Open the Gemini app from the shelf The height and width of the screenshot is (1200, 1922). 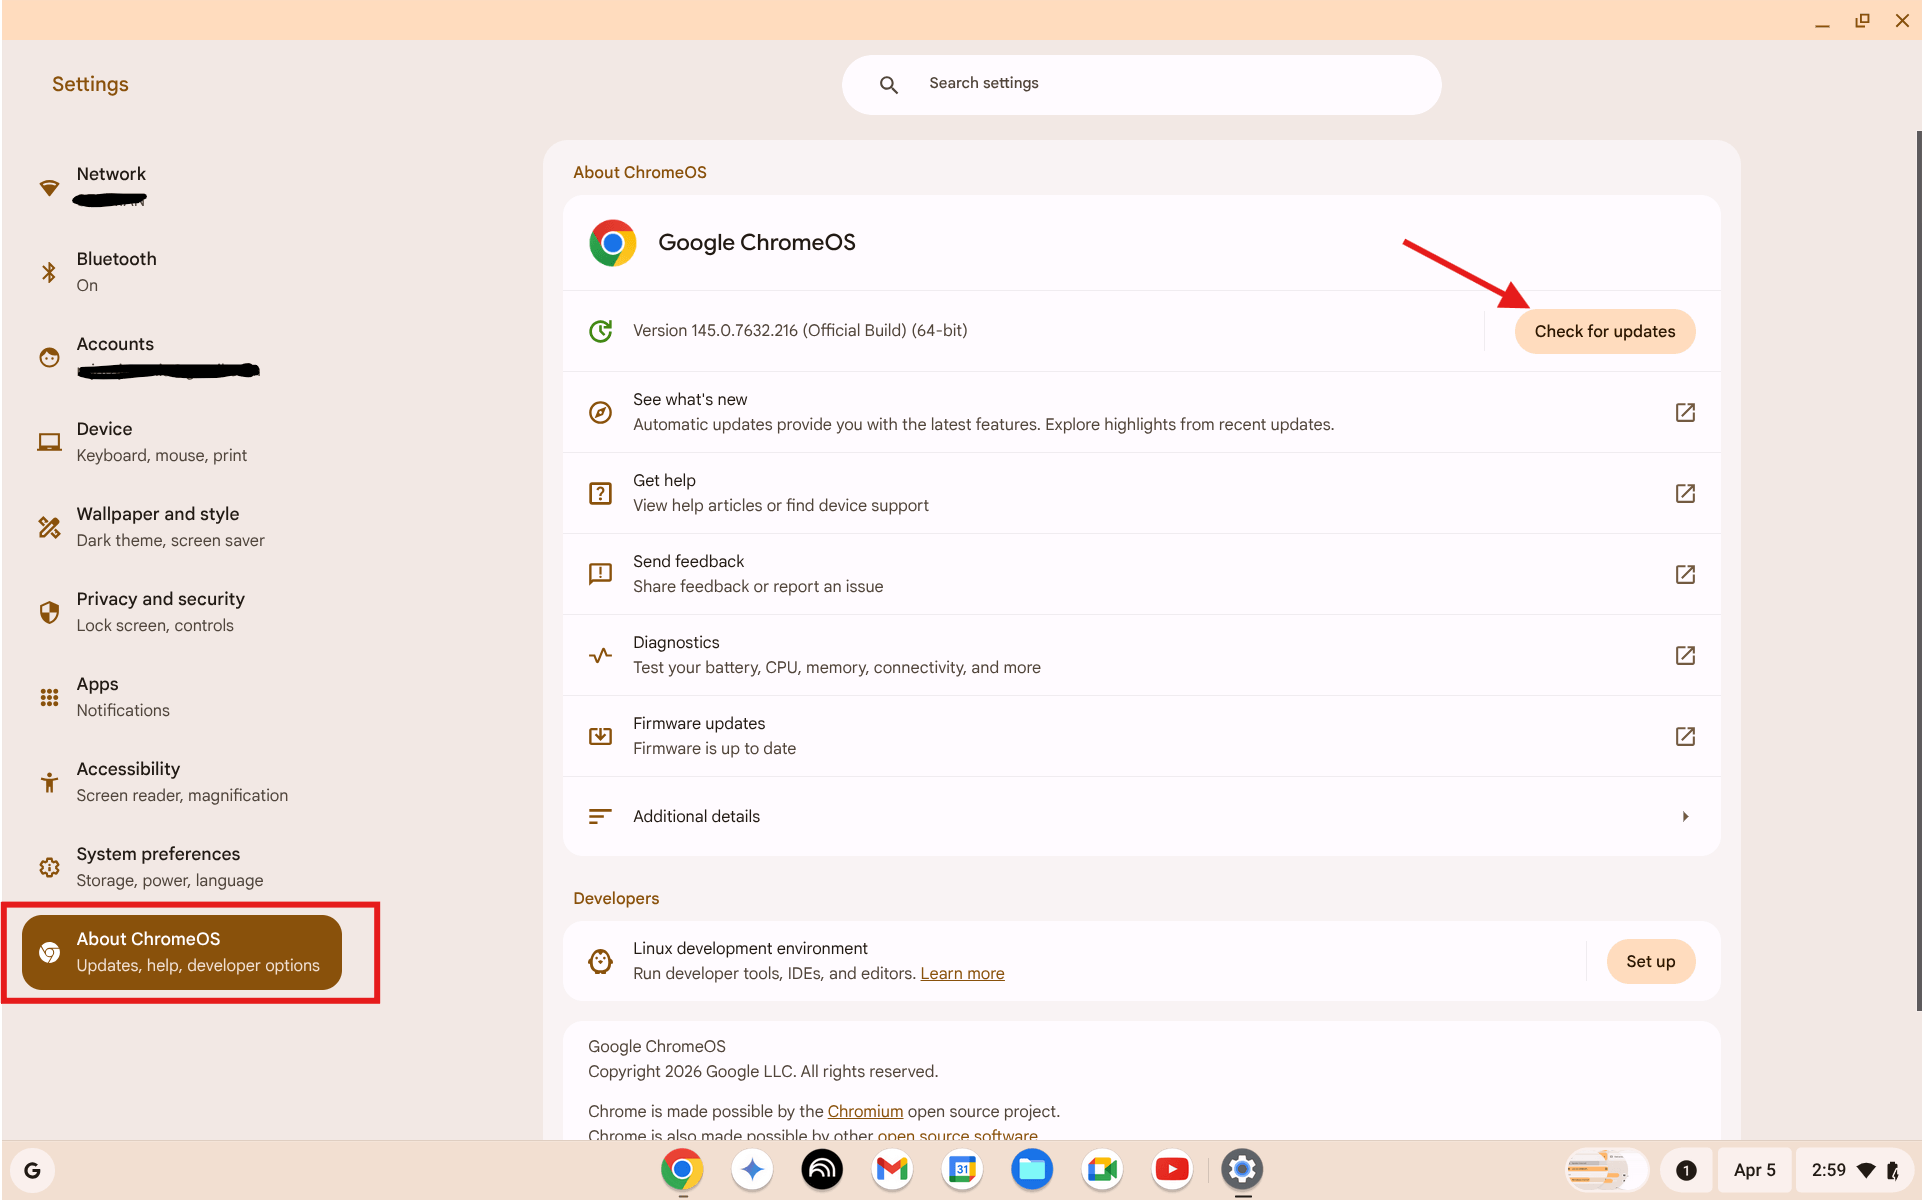[751, 1169]
